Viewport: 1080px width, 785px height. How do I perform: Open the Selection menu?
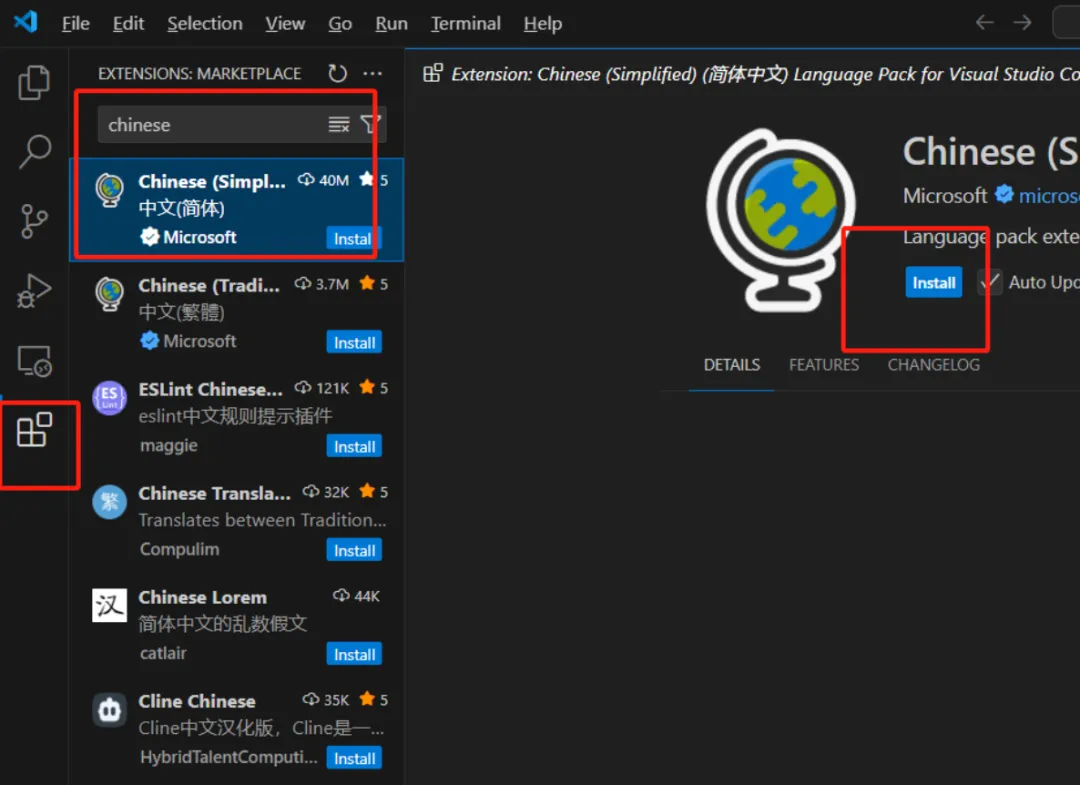pos(205,23)
